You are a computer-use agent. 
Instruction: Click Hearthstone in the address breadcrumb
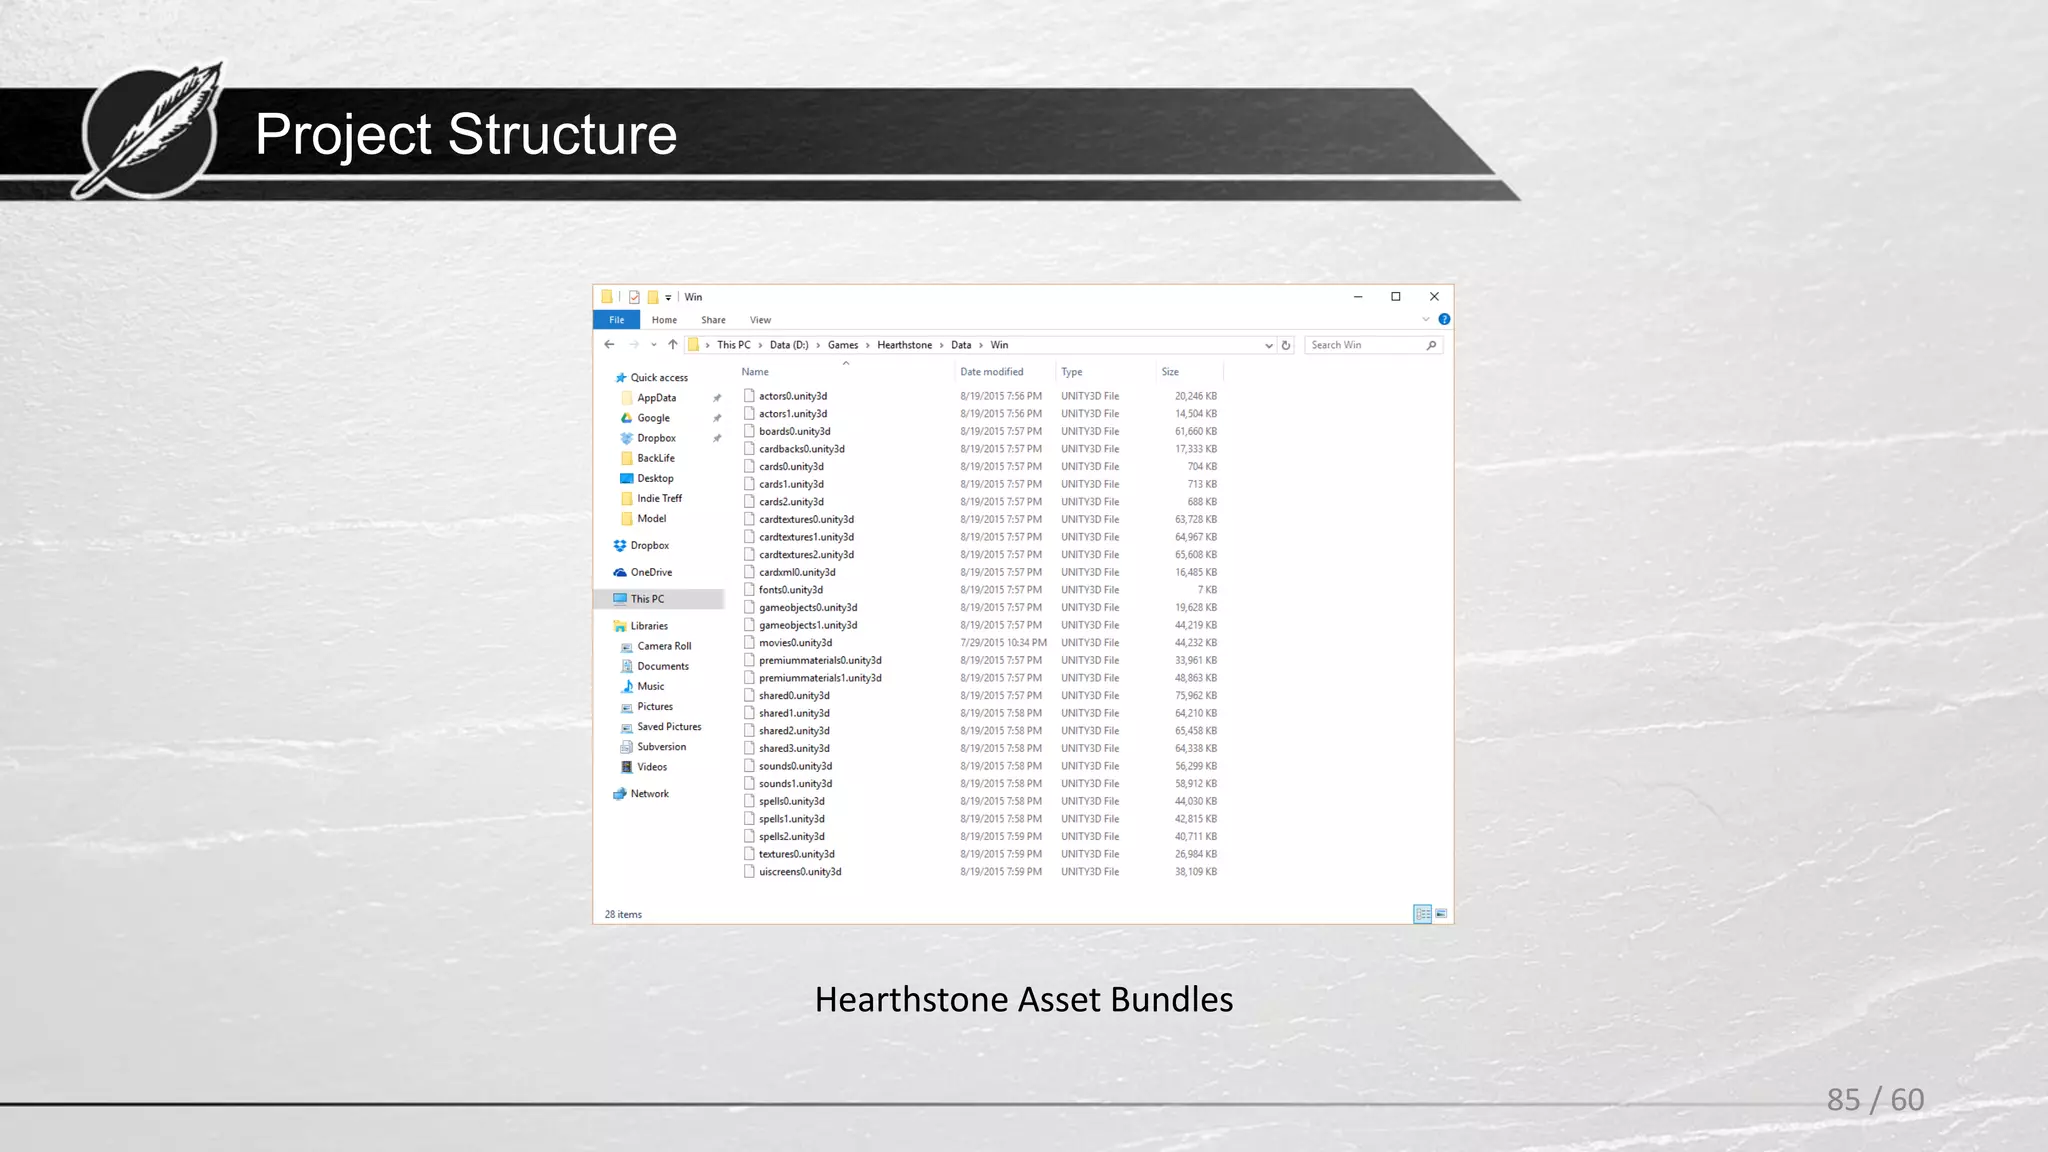point(905,345)
